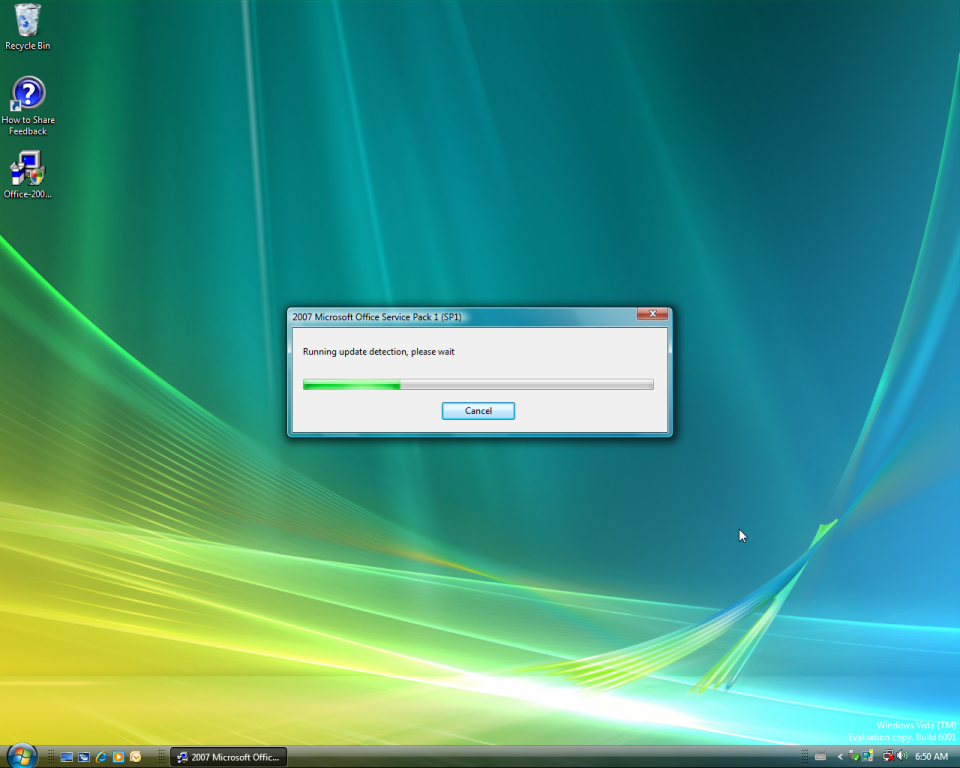Select the How to Share Feedback shortcut
The height and width of the screenshot is (768, 960).
pos(28,105)
